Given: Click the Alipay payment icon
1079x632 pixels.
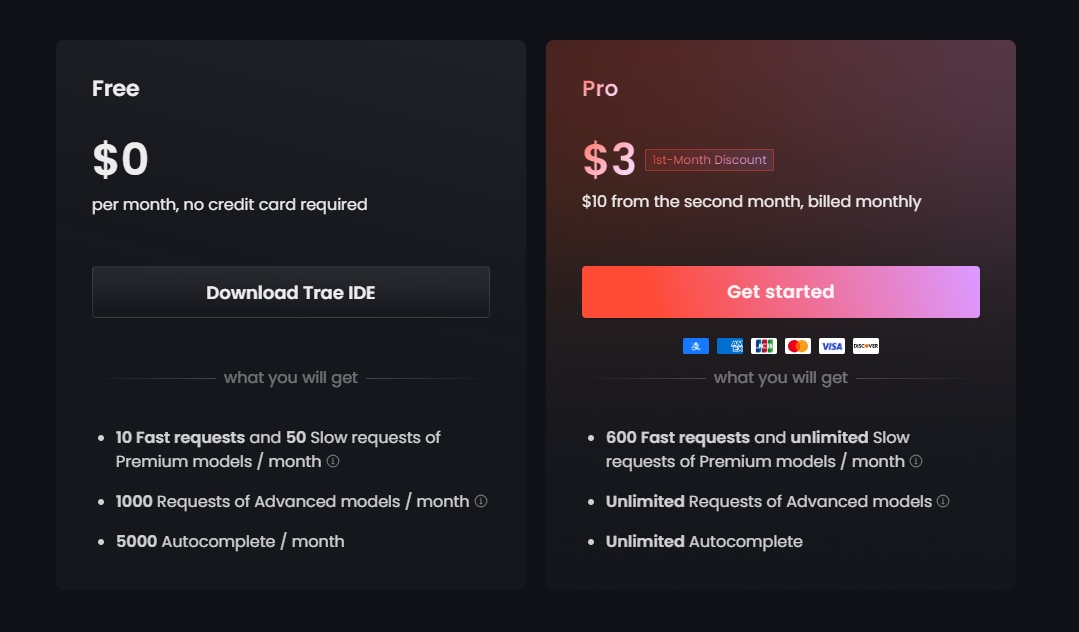Looking at the screenshot, I should (x=696, y=346).
